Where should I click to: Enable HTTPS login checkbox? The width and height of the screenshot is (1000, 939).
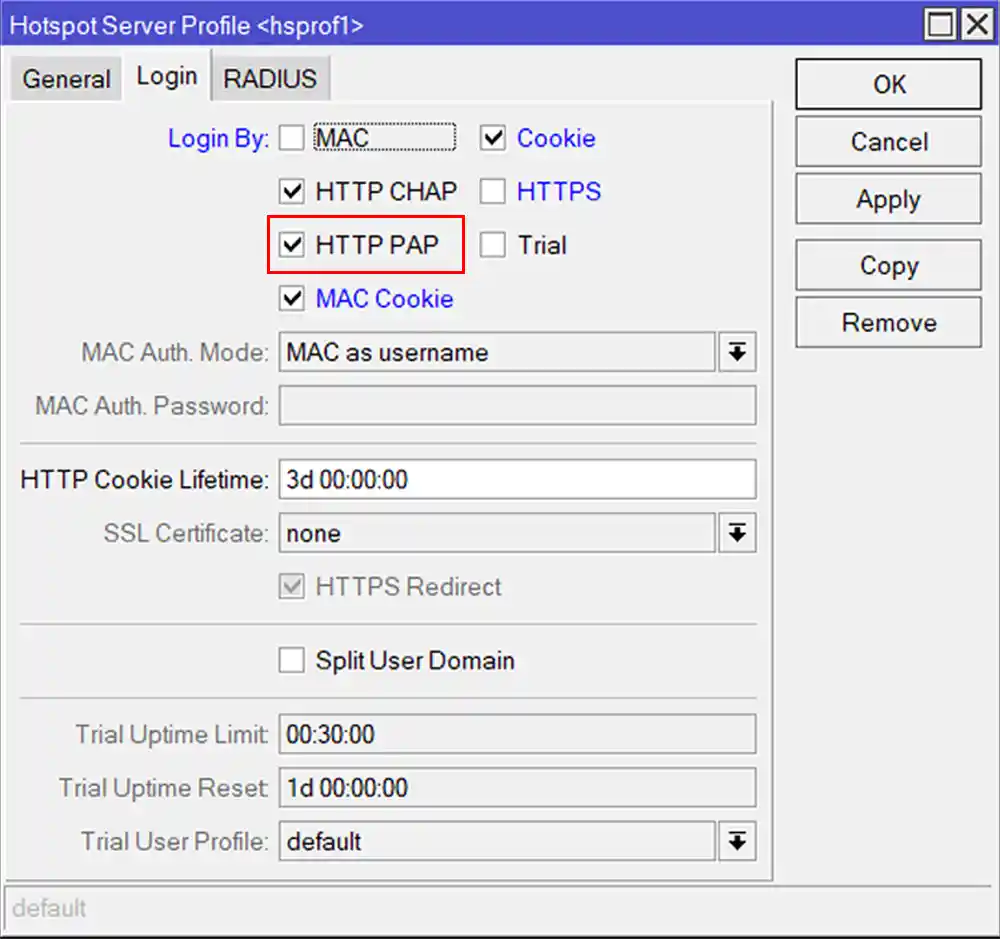tap(493, 191)
